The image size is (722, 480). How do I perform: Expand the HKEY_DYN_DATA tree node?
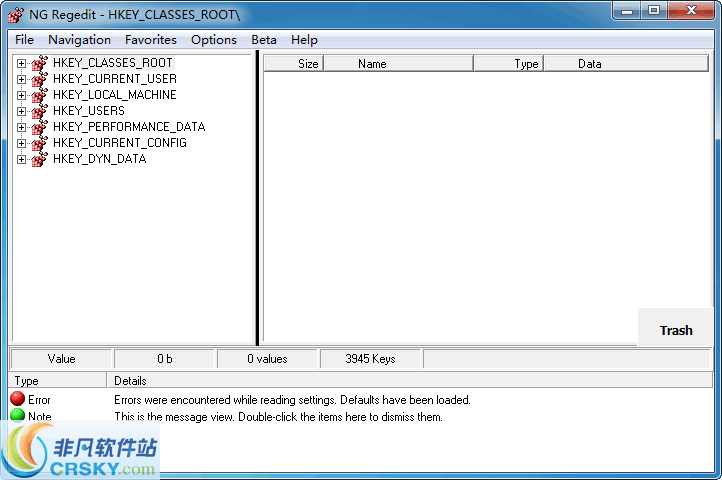[21, 159]
